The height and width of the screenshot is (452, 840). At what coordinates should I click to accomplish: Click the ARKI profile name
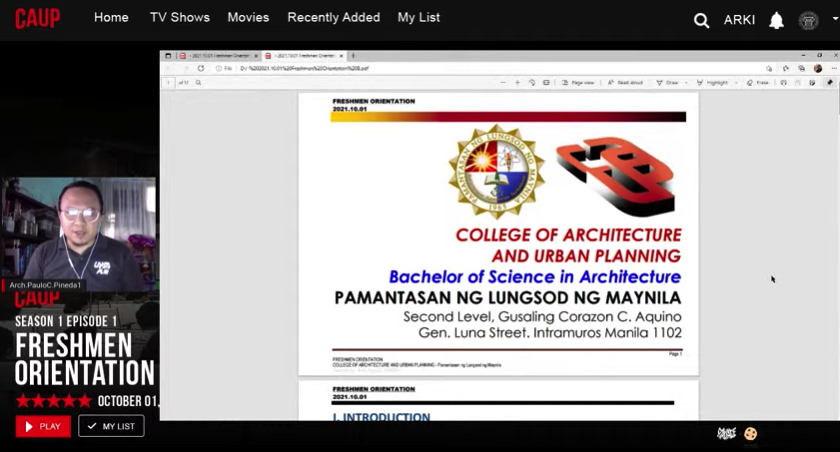click(739, 20)
